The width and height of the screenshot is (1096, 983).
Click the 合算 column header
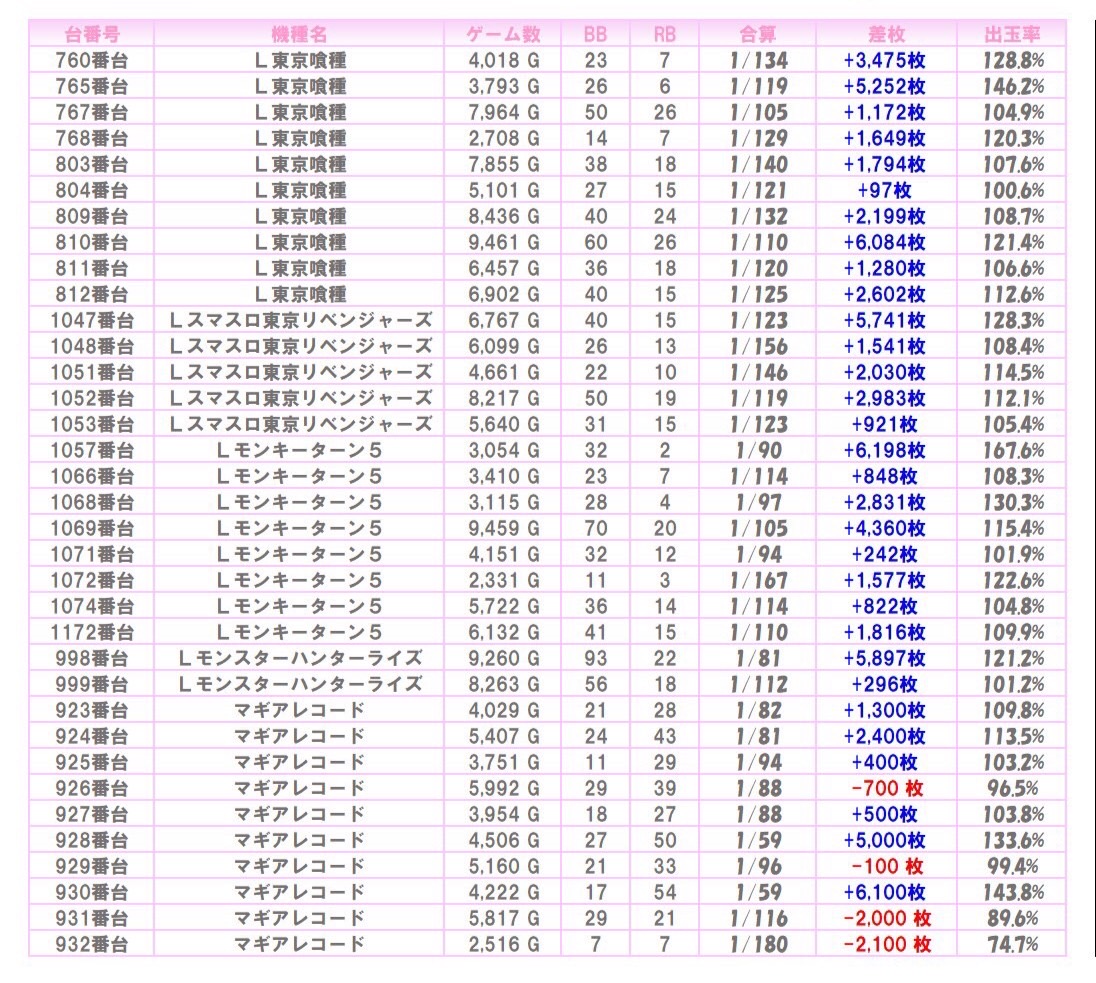point(758,34)
